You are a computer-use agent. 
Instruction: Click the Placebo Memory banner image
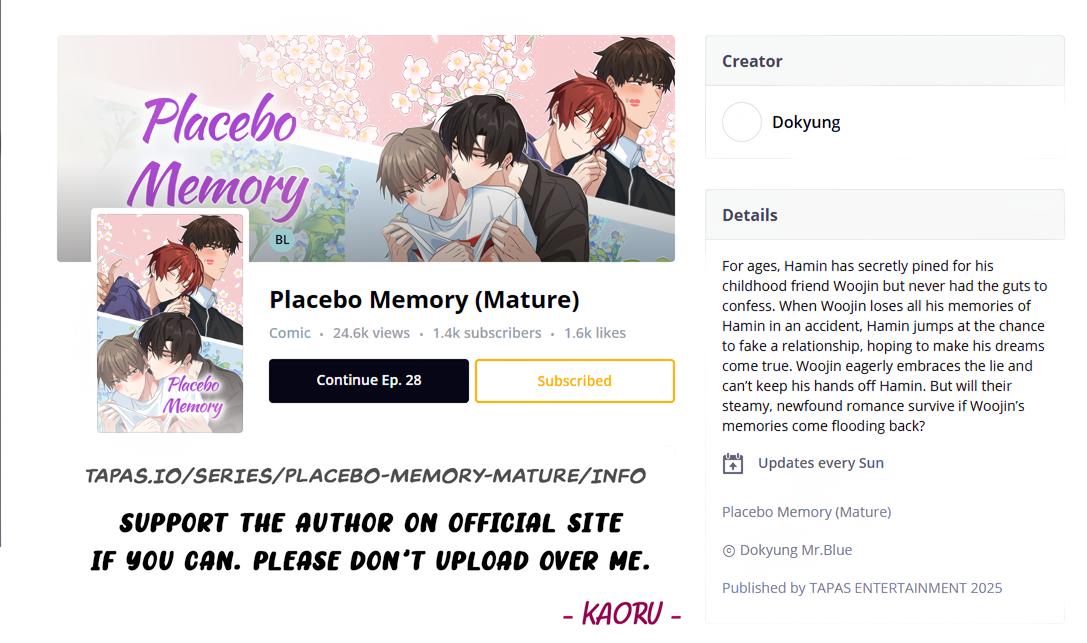click(366, 148)
